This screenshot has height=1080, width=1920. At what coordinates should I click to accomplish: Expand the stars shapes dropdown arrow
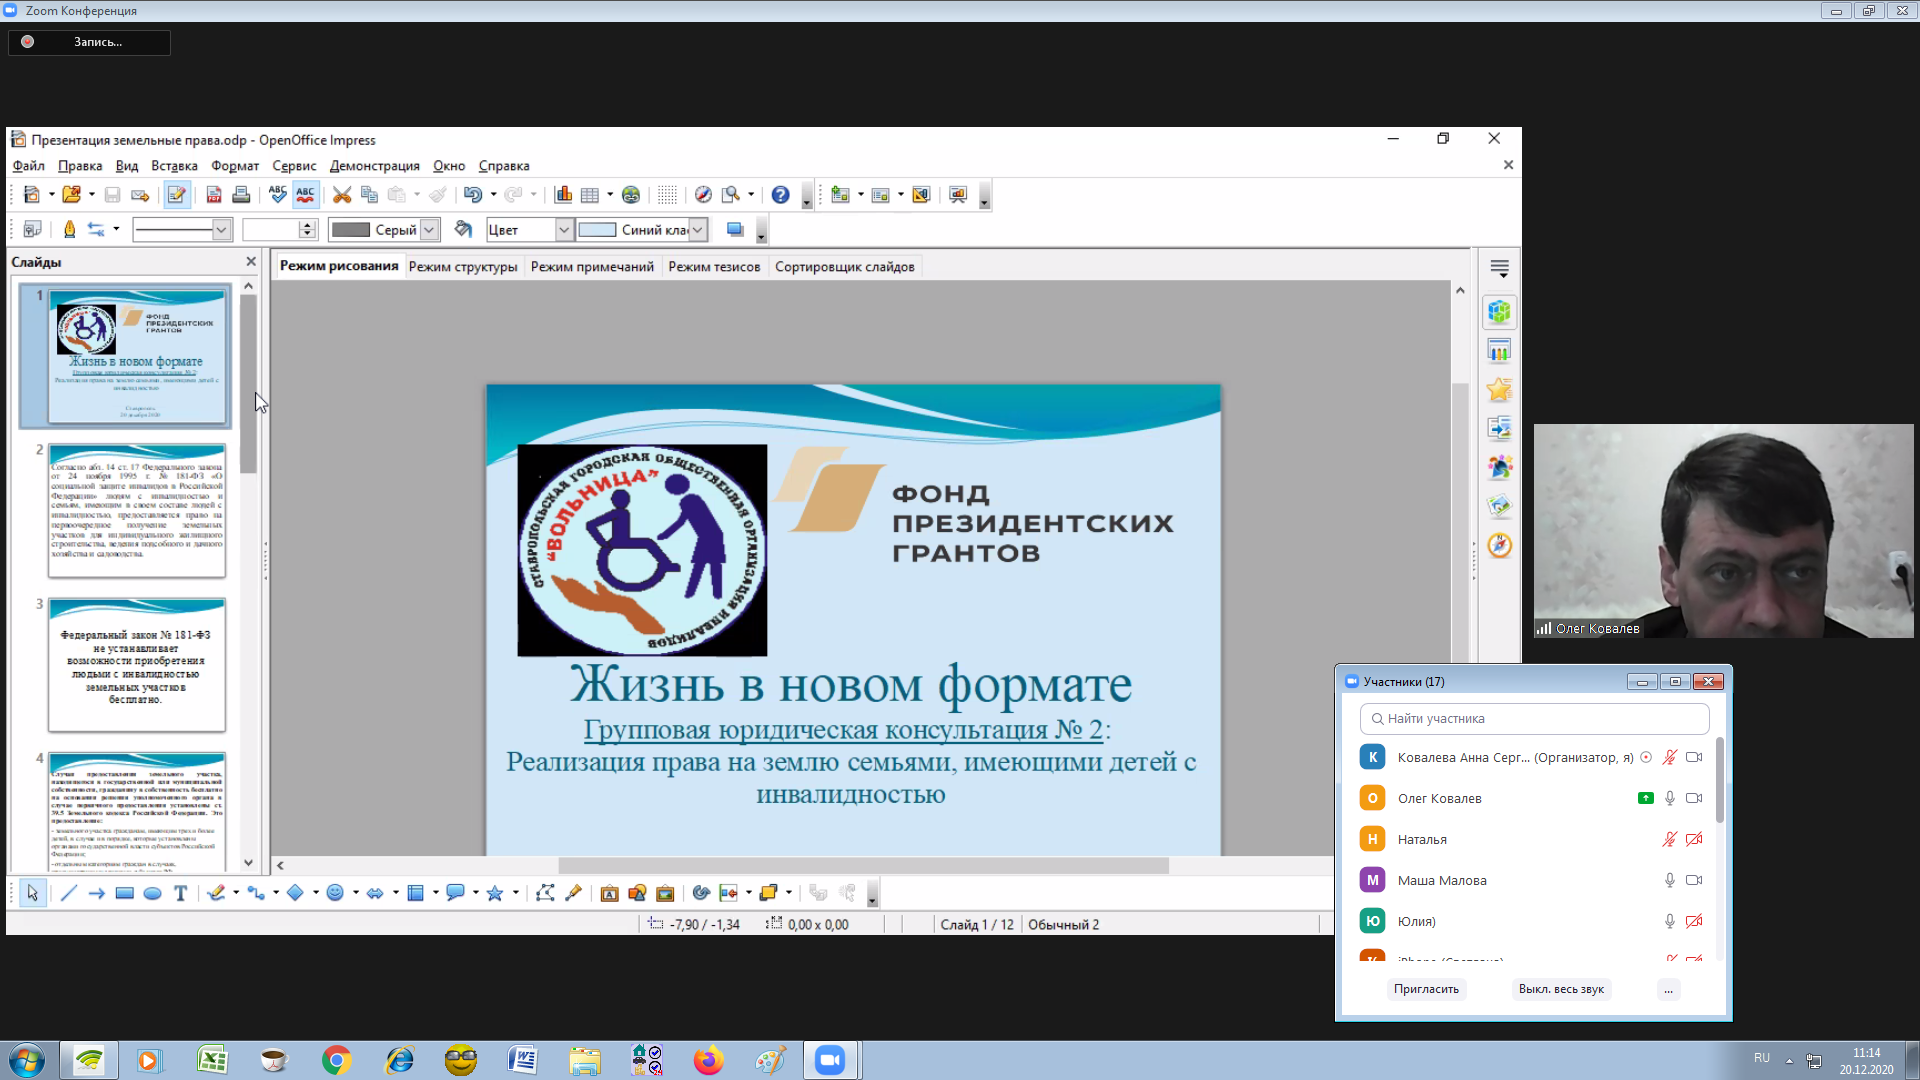(x=515, y=893)
